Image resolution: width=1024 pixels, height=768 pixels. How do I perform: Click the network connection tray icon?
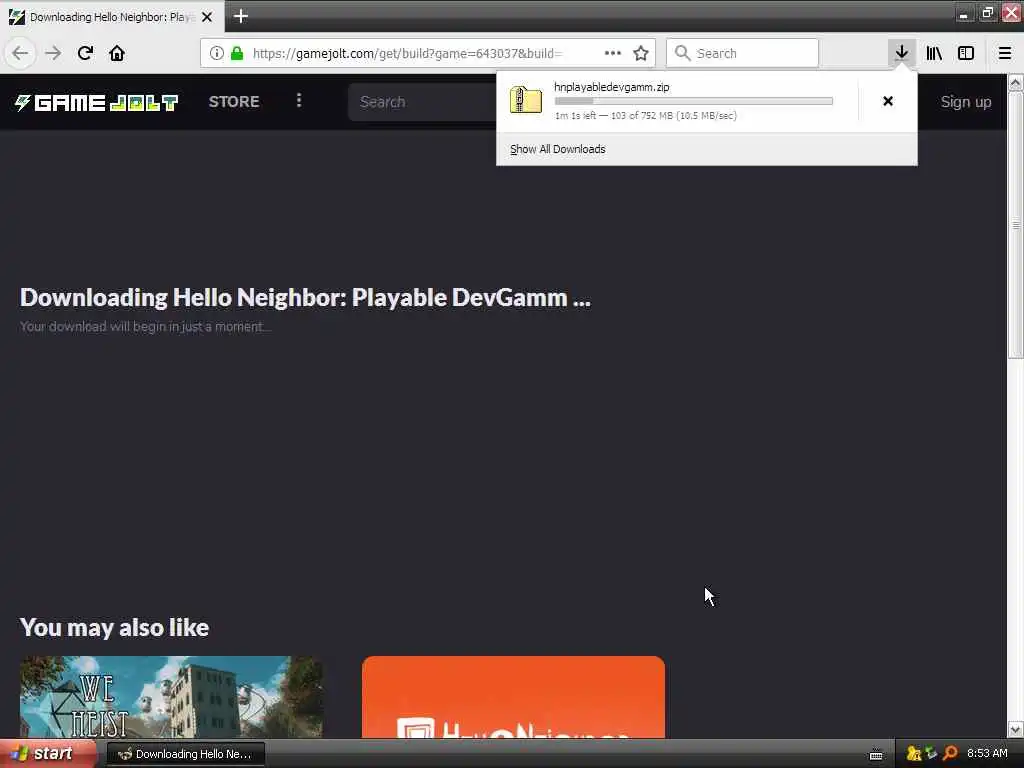(931, 754)
